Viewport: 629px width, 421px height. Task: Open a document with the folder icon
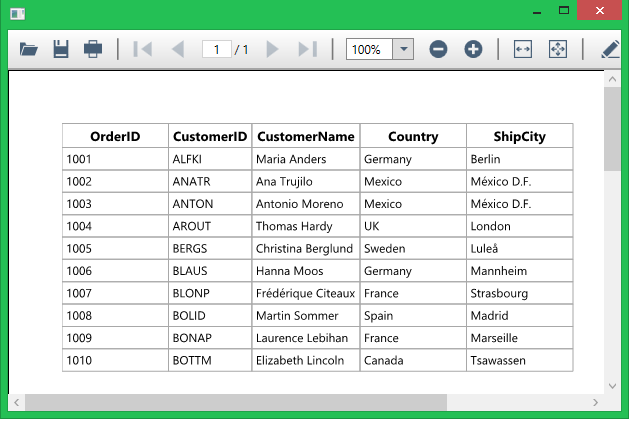pos(28,49)
